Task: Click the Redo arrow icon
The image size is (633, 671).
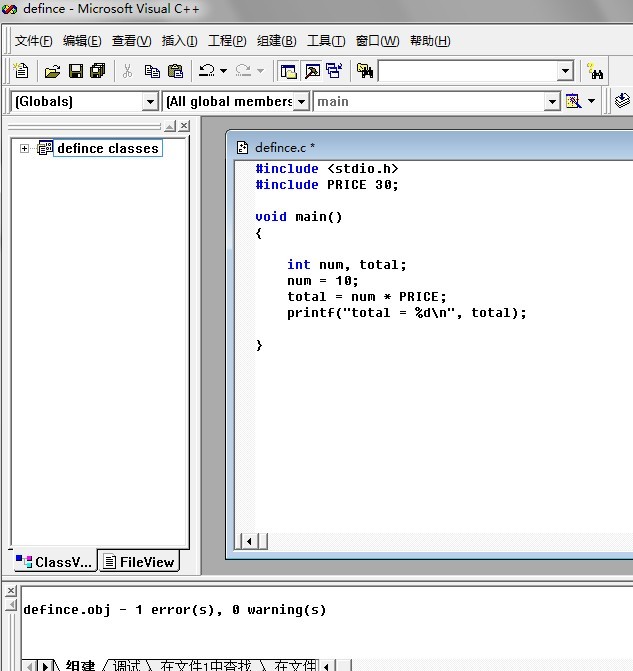Action: tap(243, 71)
